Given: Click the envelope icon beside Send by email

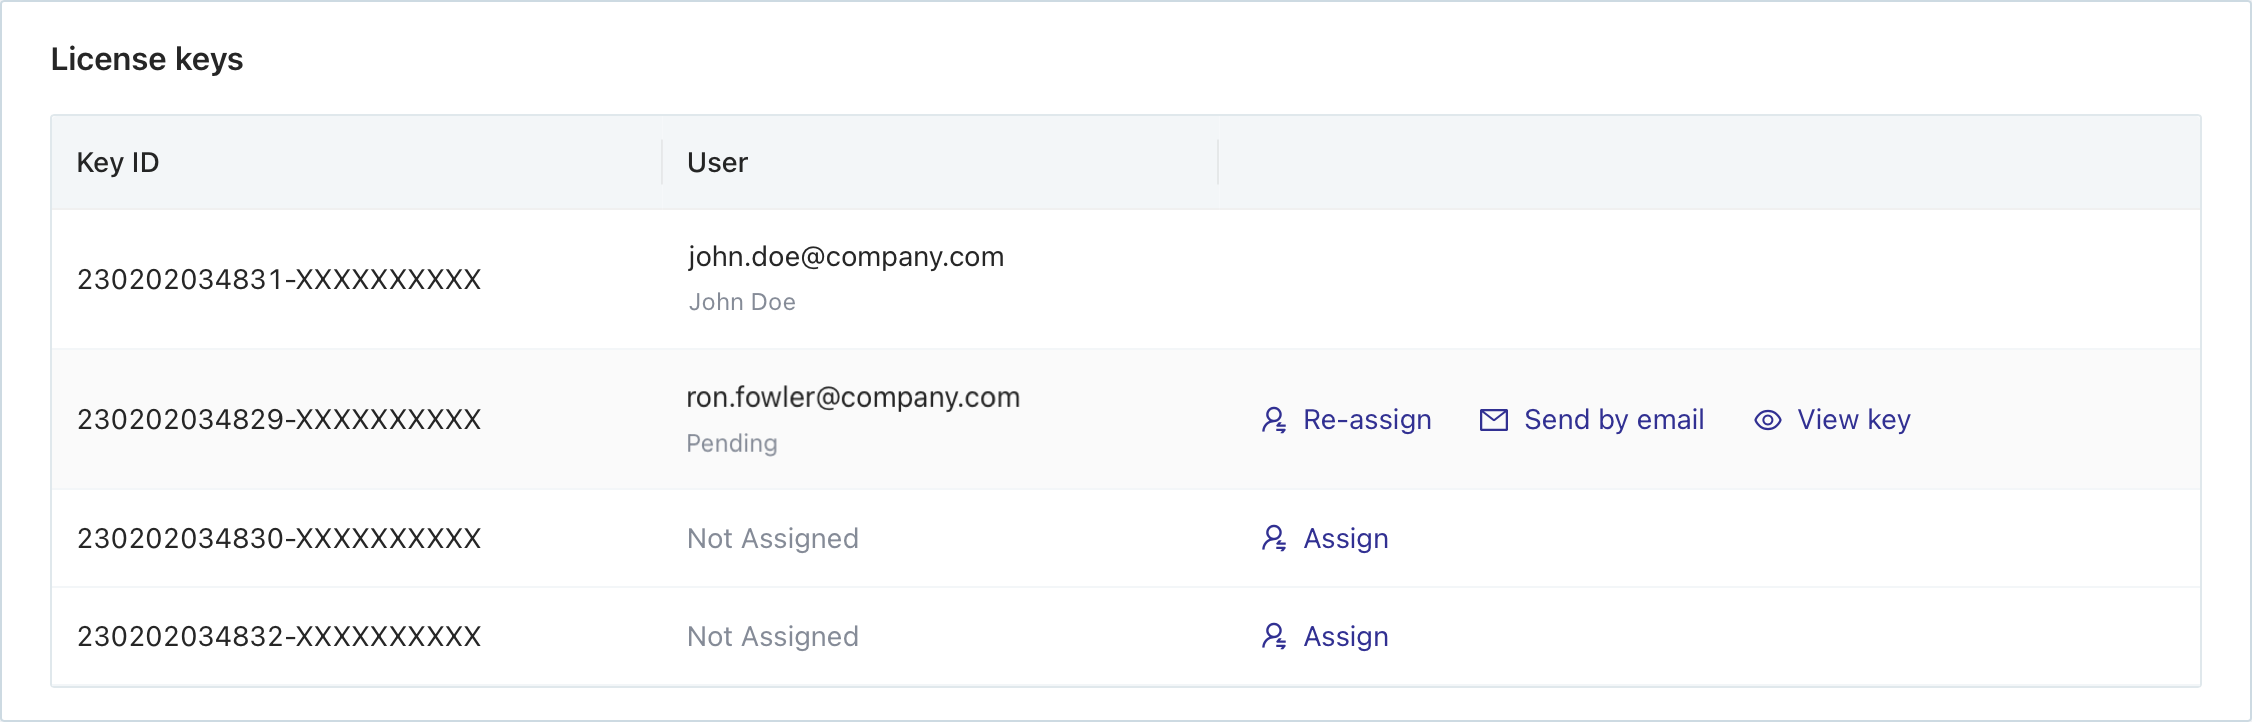Looking at the screenshot, I should coord(1493,420).
